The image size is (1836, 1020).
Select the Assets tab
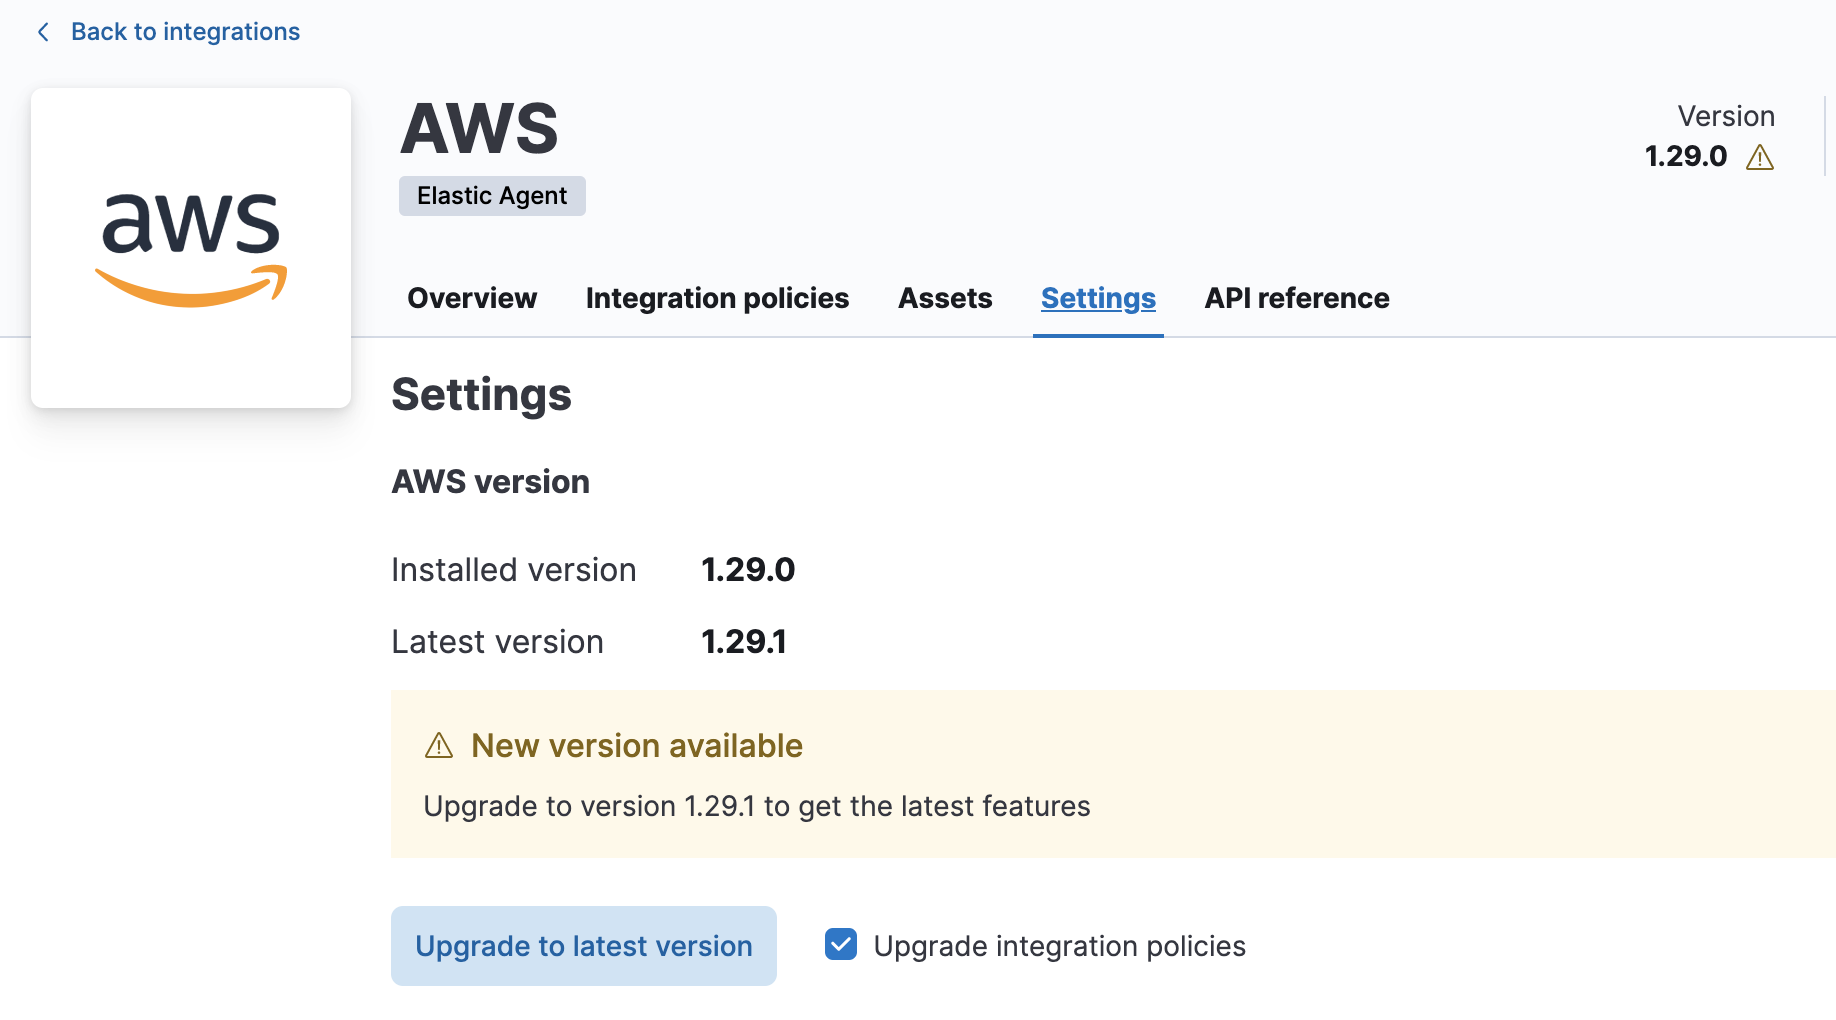point(944,297)
